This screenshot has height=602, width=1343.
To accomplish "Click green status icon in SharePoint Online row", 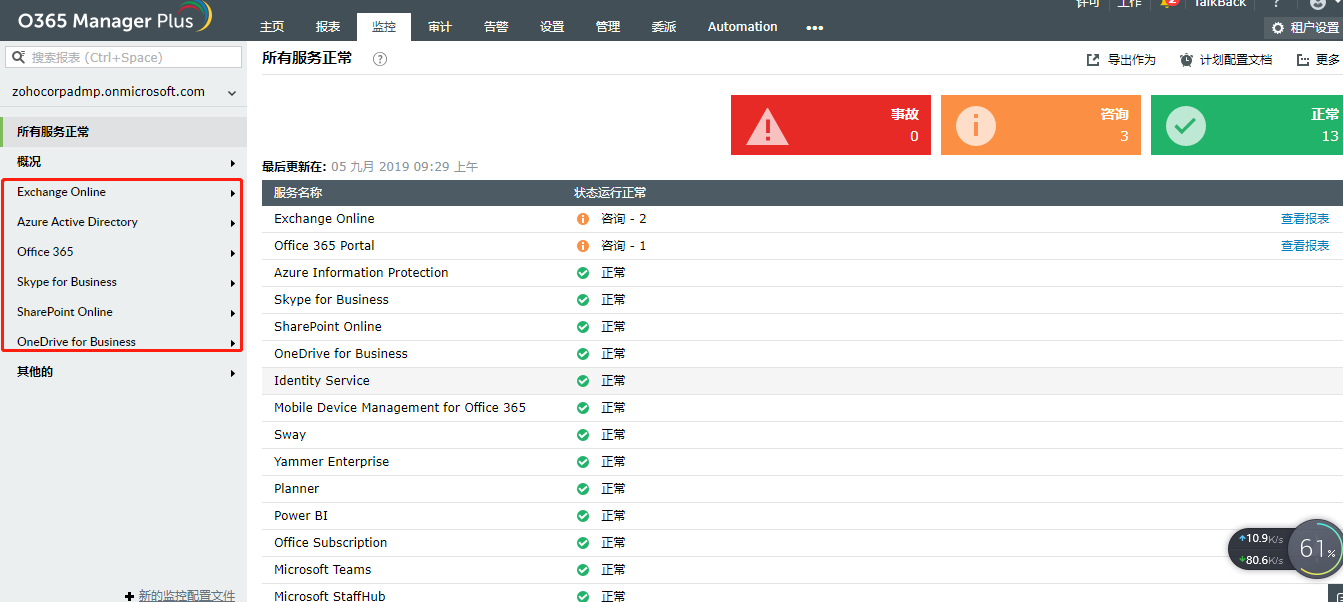I will 583,327.
